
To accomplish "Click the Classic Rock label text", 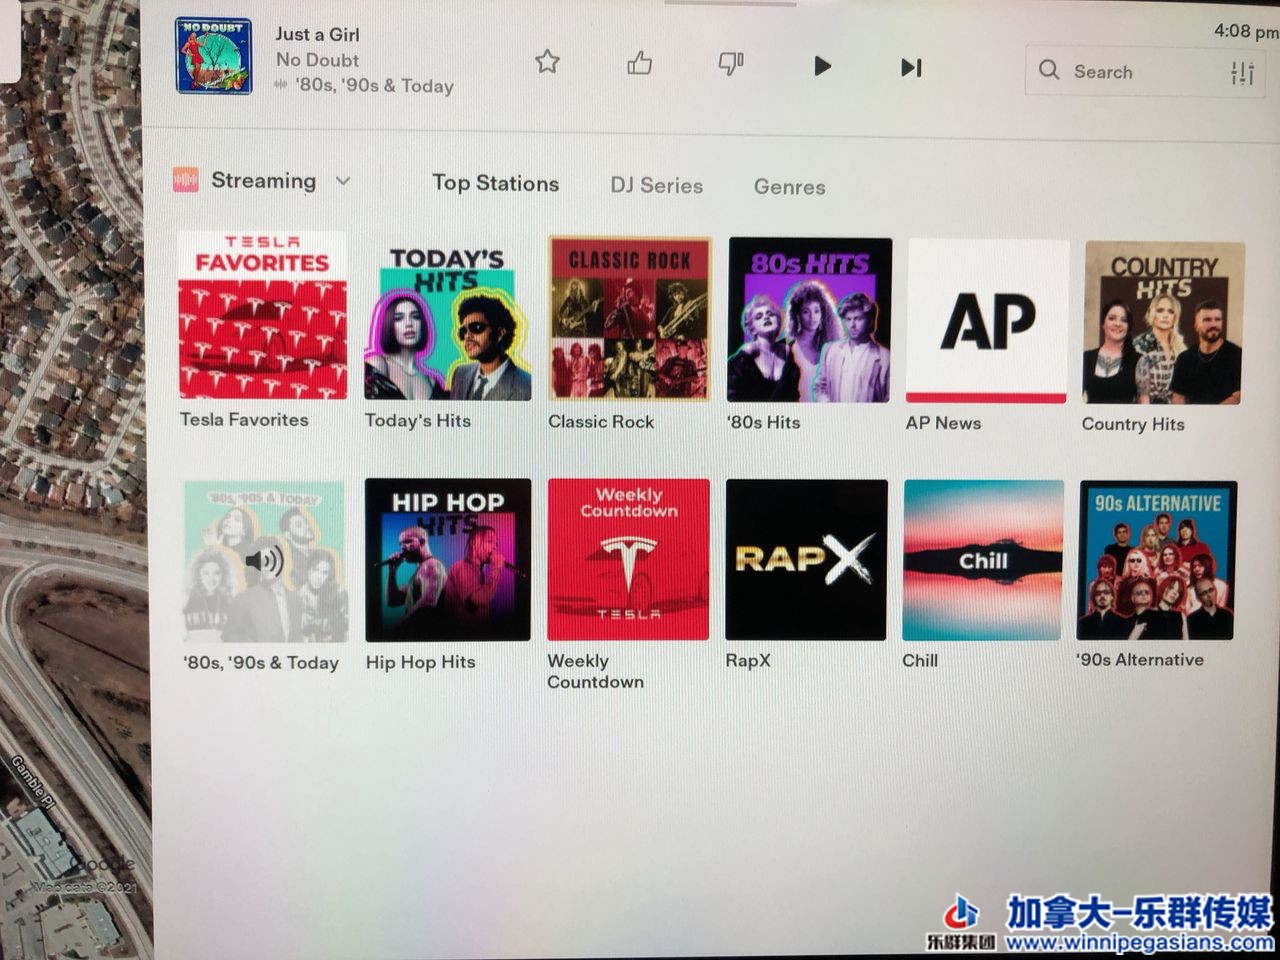I will [601, 421].
